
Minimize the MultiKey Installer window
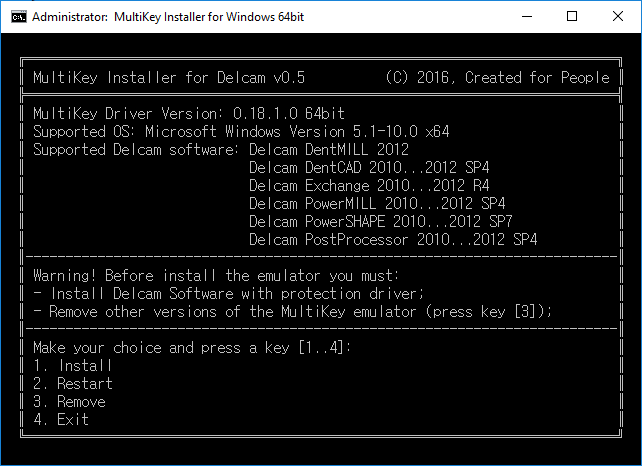pos(527,16)
